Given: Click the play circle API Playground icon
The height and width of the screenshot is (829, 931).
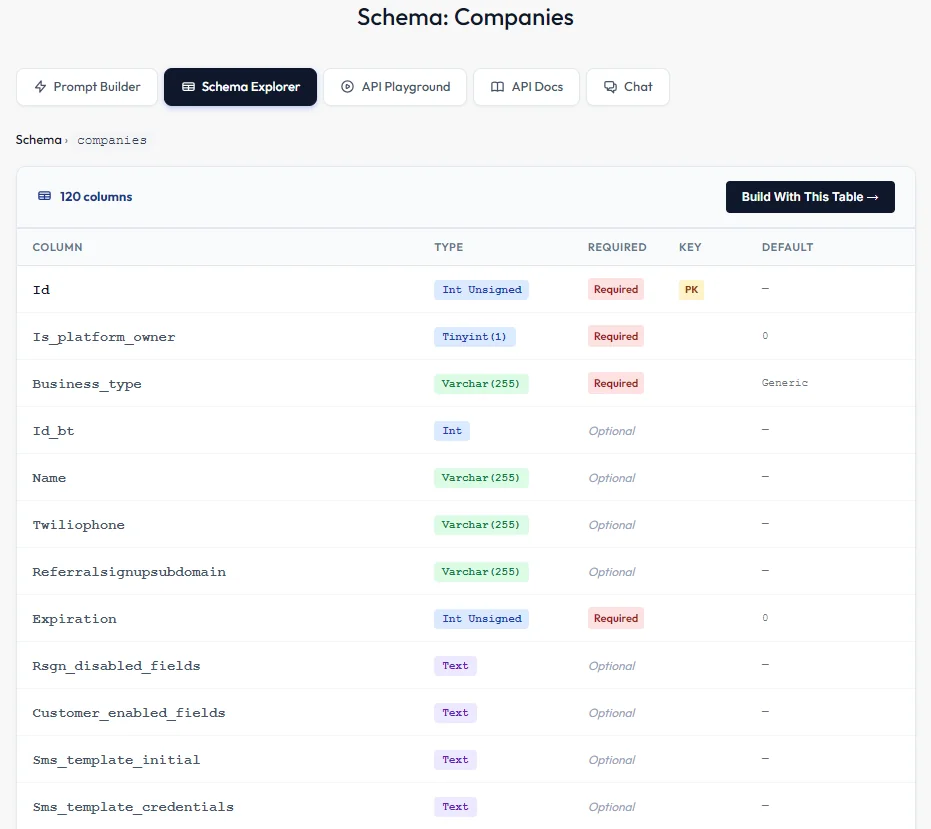Looking at the screenshot, I should (x=347, y=87).
